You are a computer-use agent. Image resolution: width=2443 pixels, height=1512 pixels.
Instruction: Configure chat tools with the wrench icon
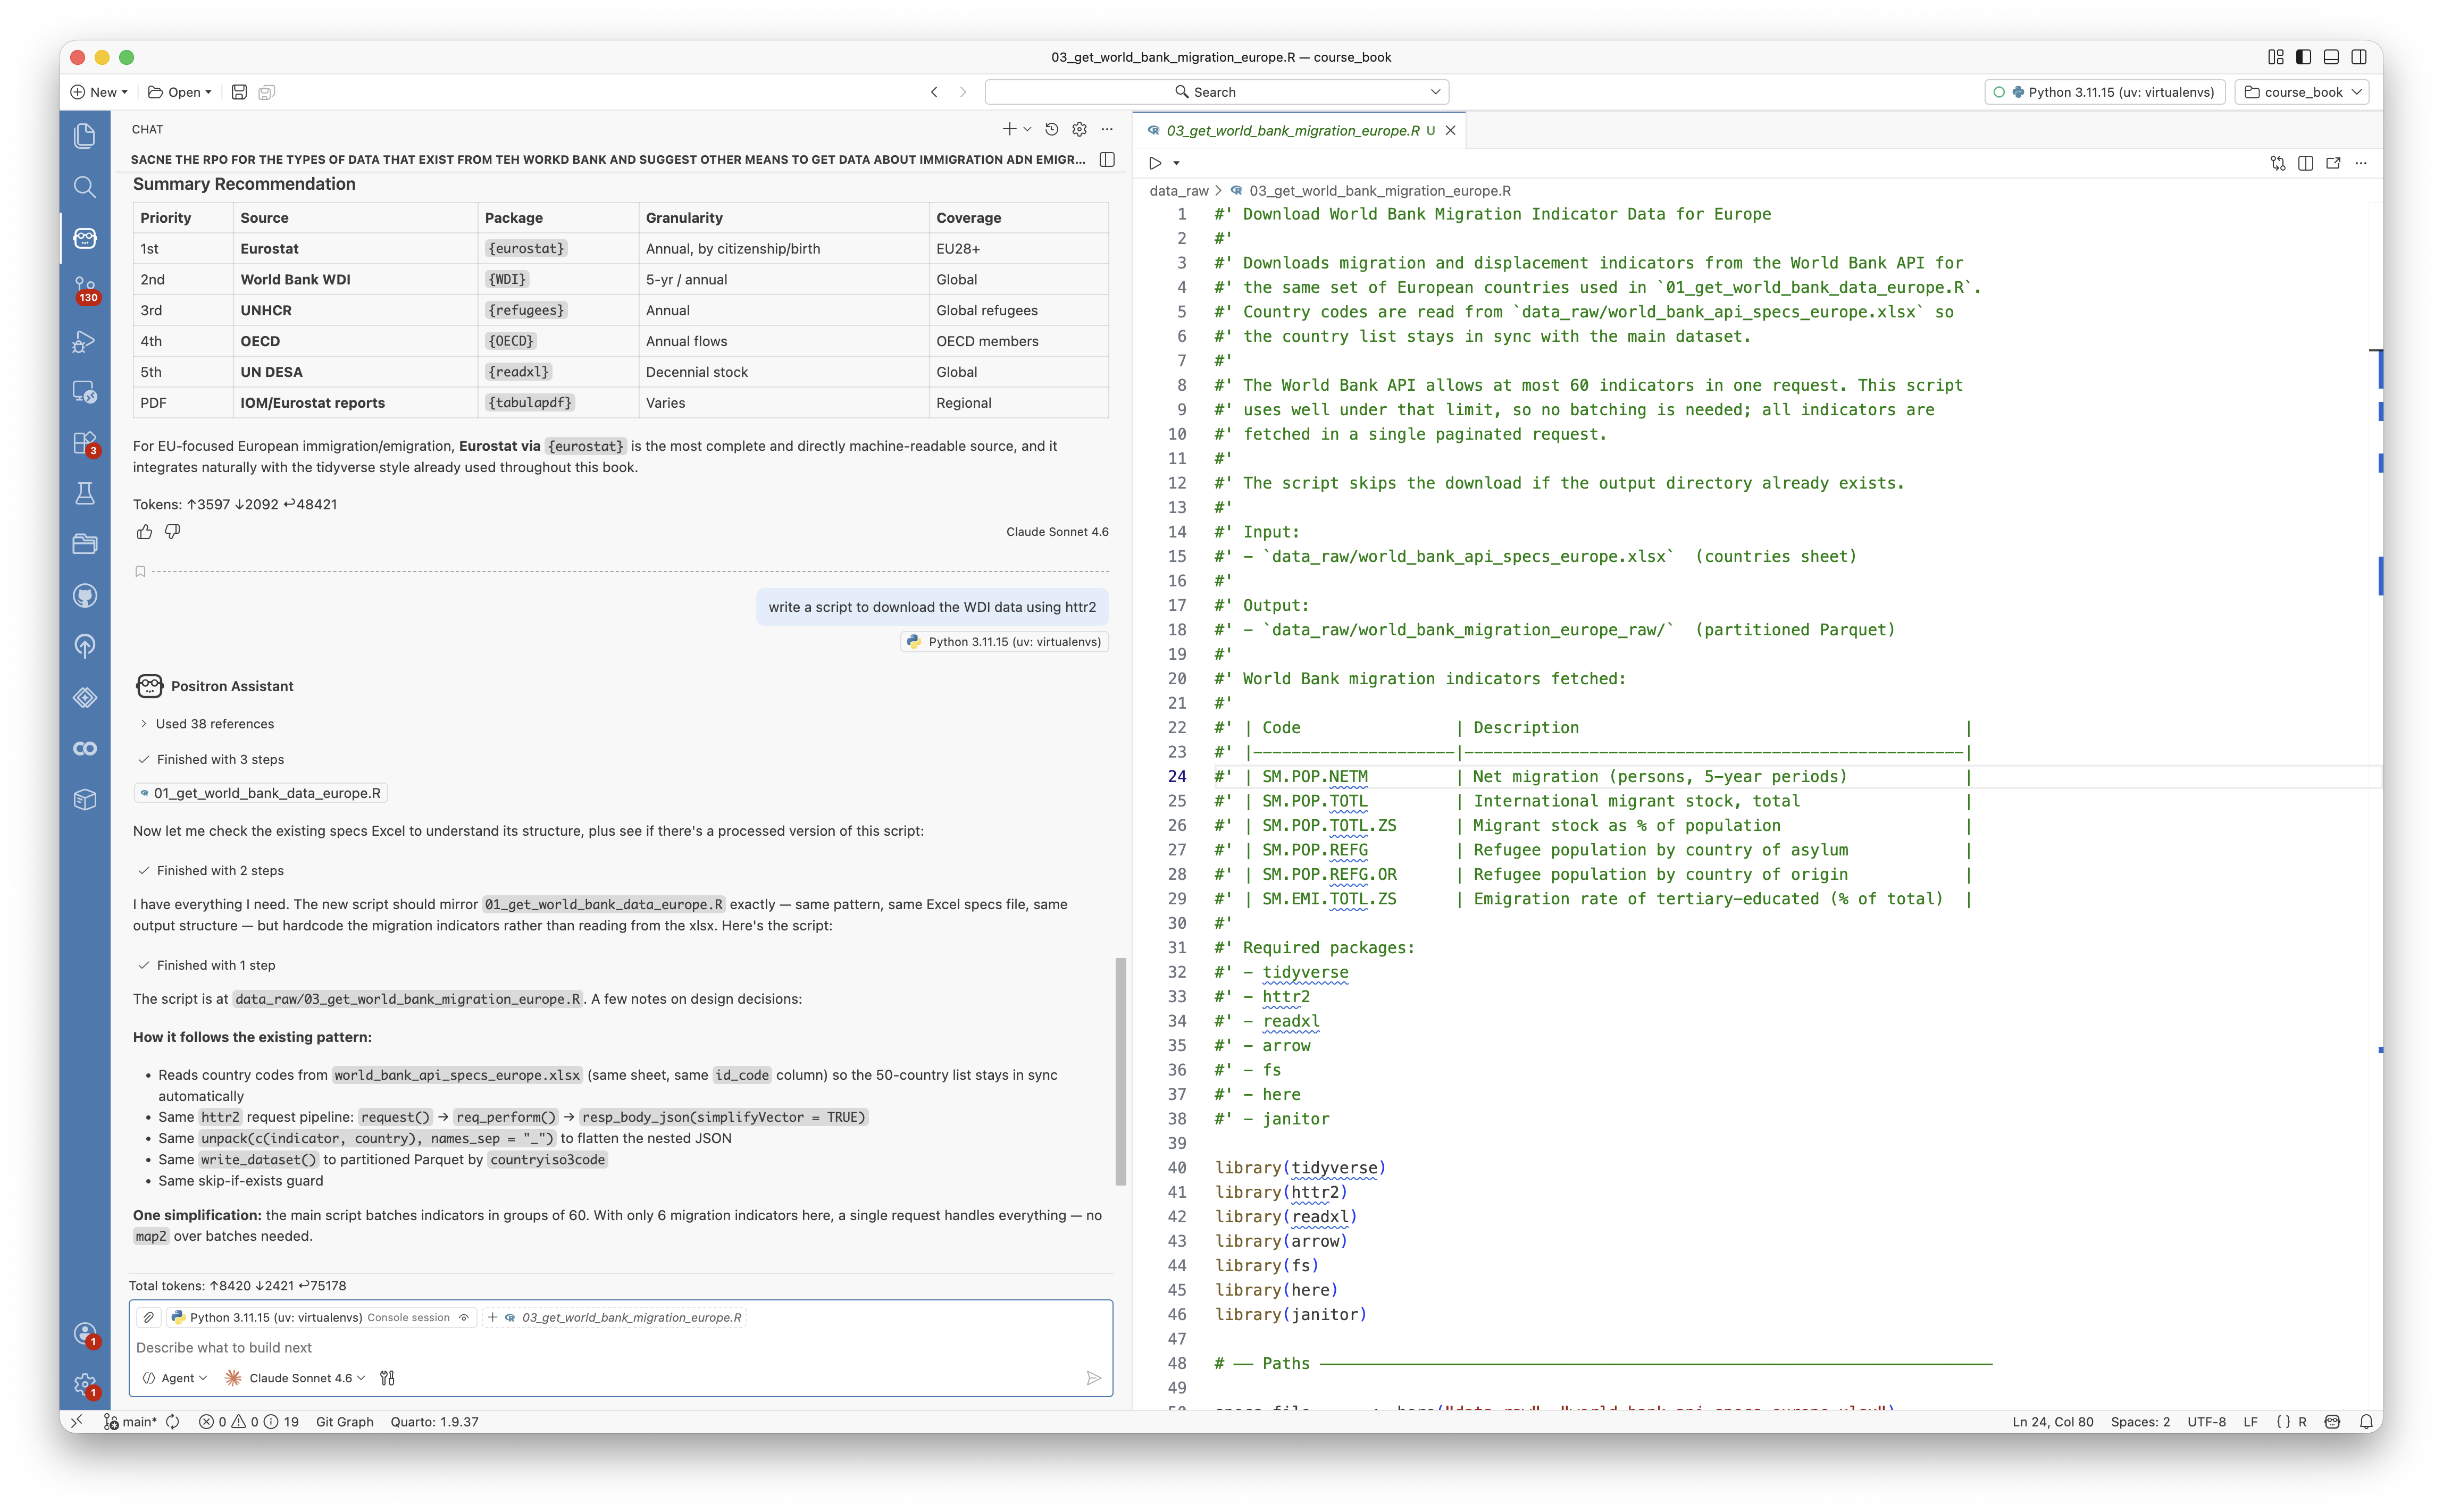[388, 1378]
